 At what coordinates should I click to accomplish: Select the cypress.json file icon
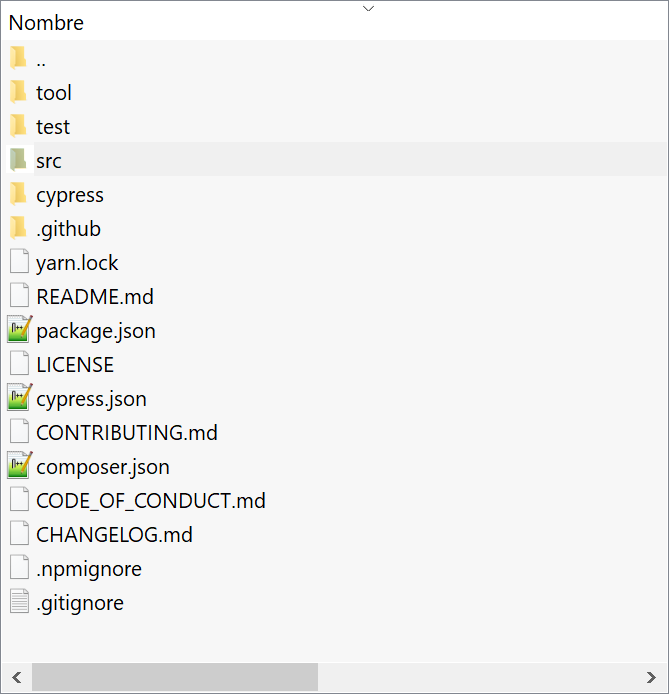click(x=19, y=397)
